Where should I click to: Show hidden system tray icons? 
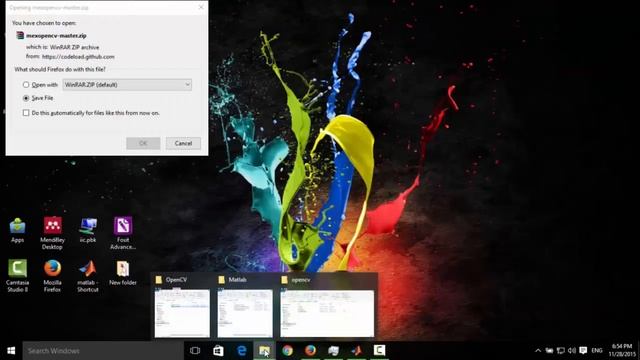pyautogui.click(x=538, y=351)
